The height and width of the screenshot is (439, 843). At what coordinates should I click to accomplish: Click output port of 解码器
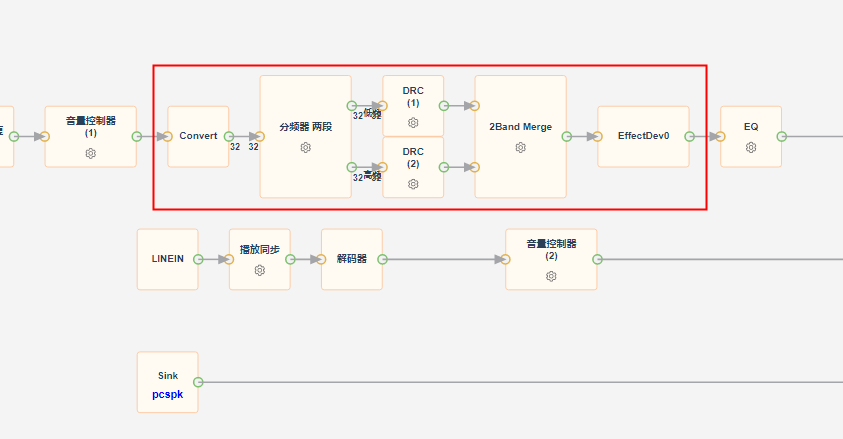pyautogui.click(x=383, y=260)
